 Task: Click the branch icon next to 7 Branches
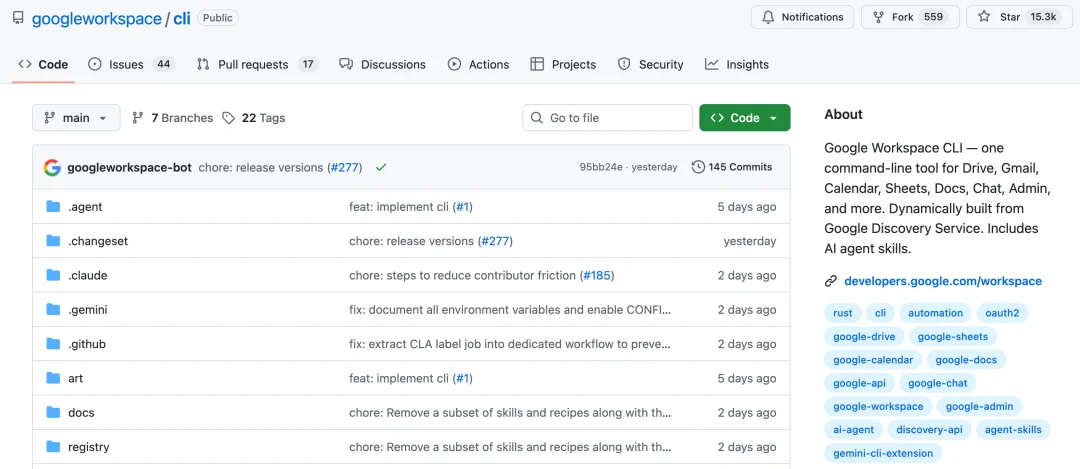click(x=138, y=118)
